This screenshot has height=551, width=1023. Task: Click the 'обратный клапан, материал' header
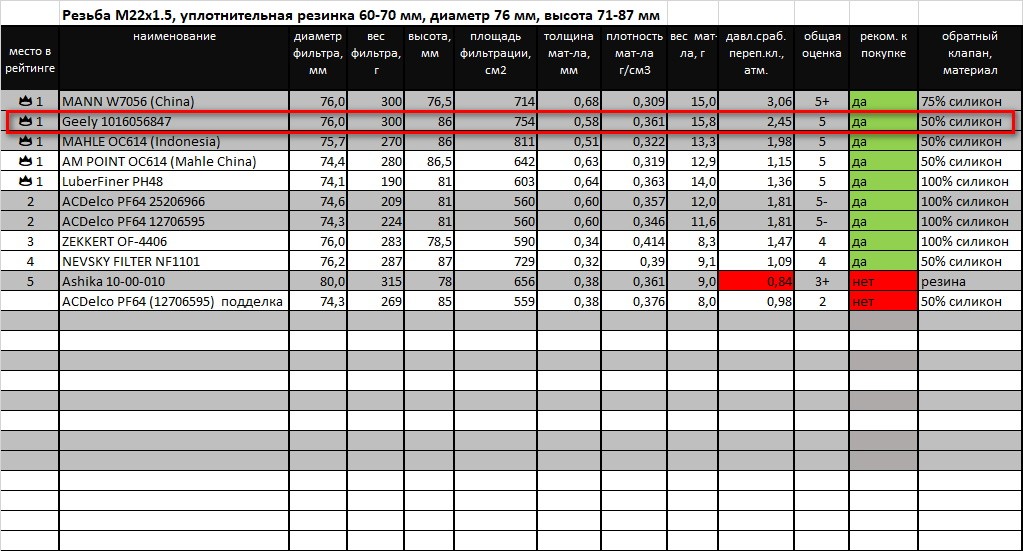[969, 54]
